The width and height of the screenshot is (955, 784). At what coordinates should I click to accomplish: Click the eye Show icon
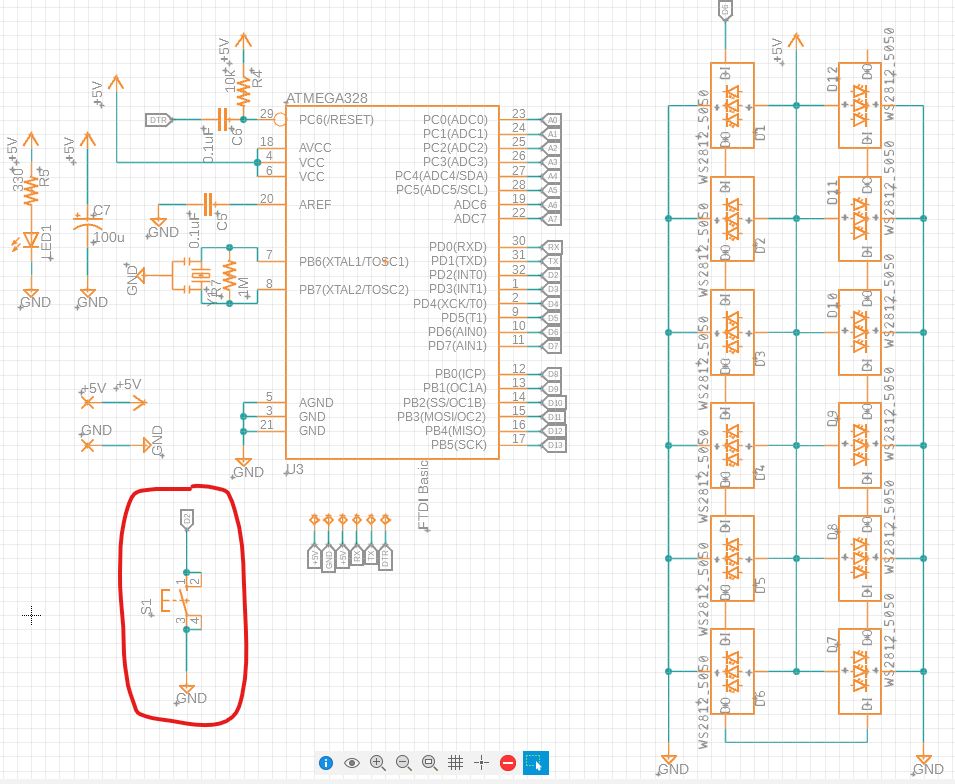pyautogui.click(x=352, y=763)
